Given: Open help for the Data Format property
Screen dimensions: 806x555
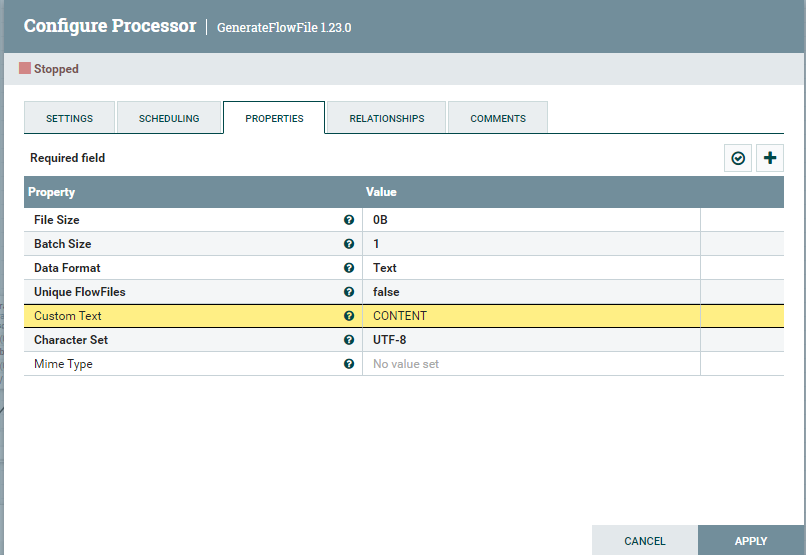Looking at the screenshot, I should pyautogui.click(x=349, y=268).
